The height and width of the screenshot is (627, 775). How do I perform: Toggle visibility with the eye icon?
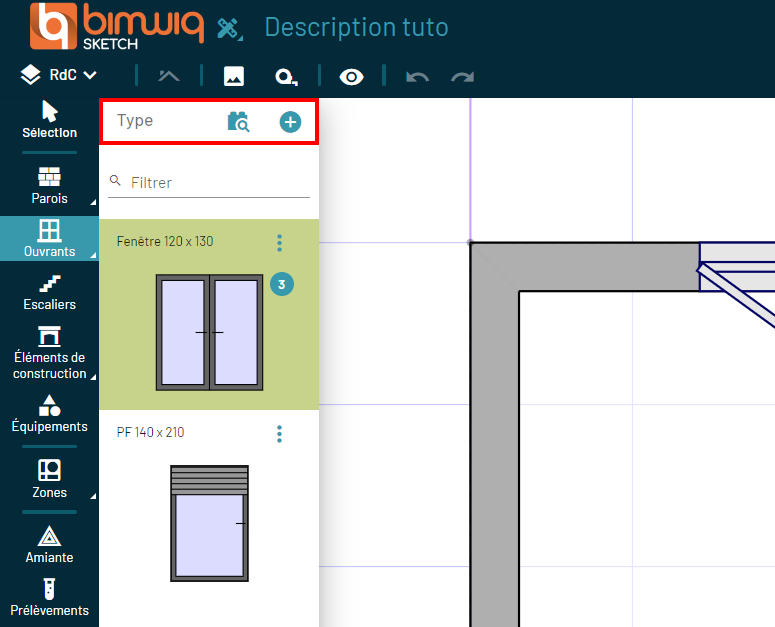pyautogui.click(x=351, y=77)
